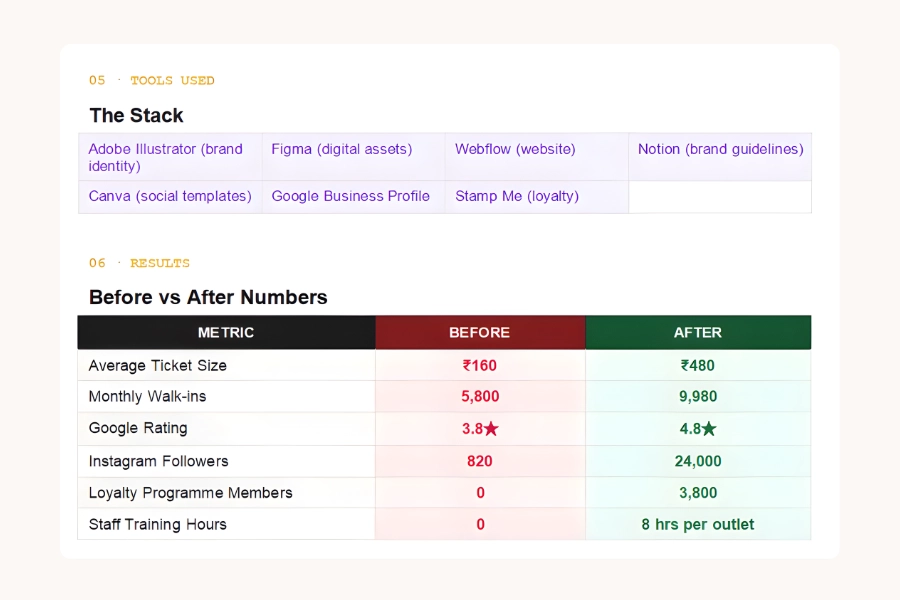Select the ₹480 after value
This screenshot has width=900, height=600.
coord(697,365)
